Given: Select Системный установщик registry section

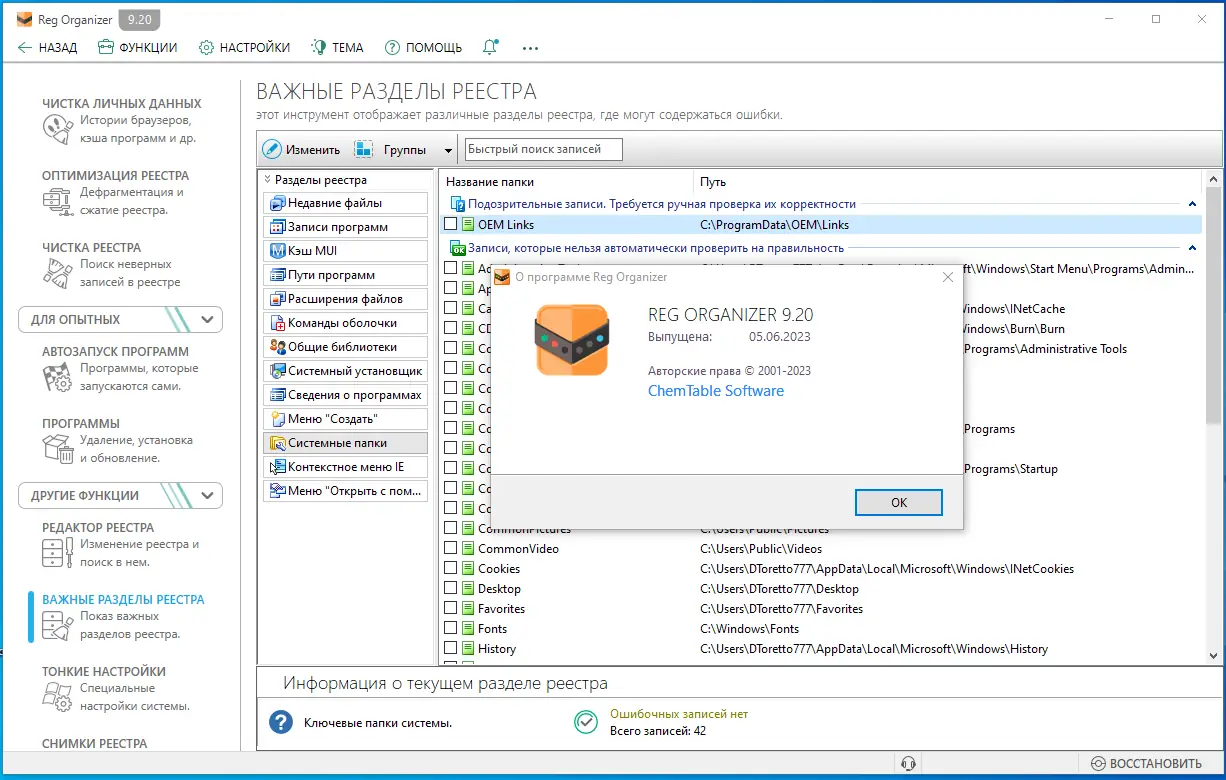Looking at the screenshot, I should (345, 371).
